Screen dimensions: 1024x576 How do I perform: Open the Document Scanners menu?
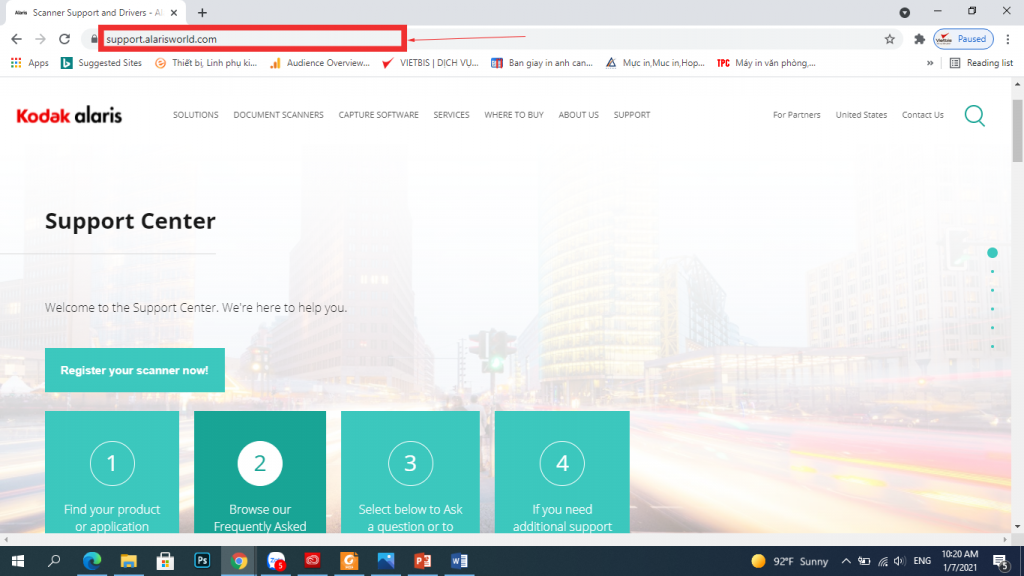tap(278, 115)
